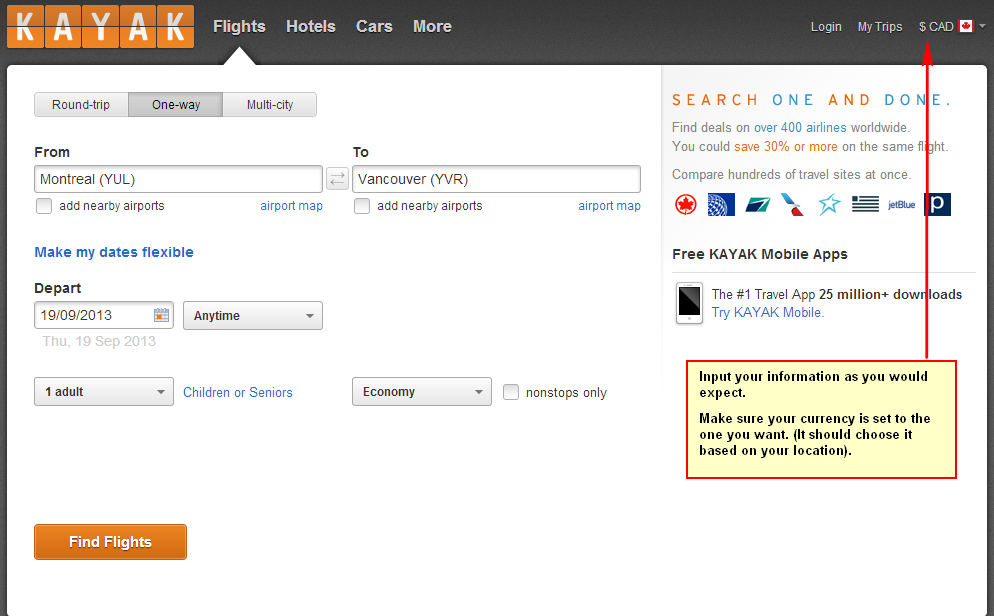
Task: Click the depart date field 19/09/2013
Action: click(x=104, y=315)
